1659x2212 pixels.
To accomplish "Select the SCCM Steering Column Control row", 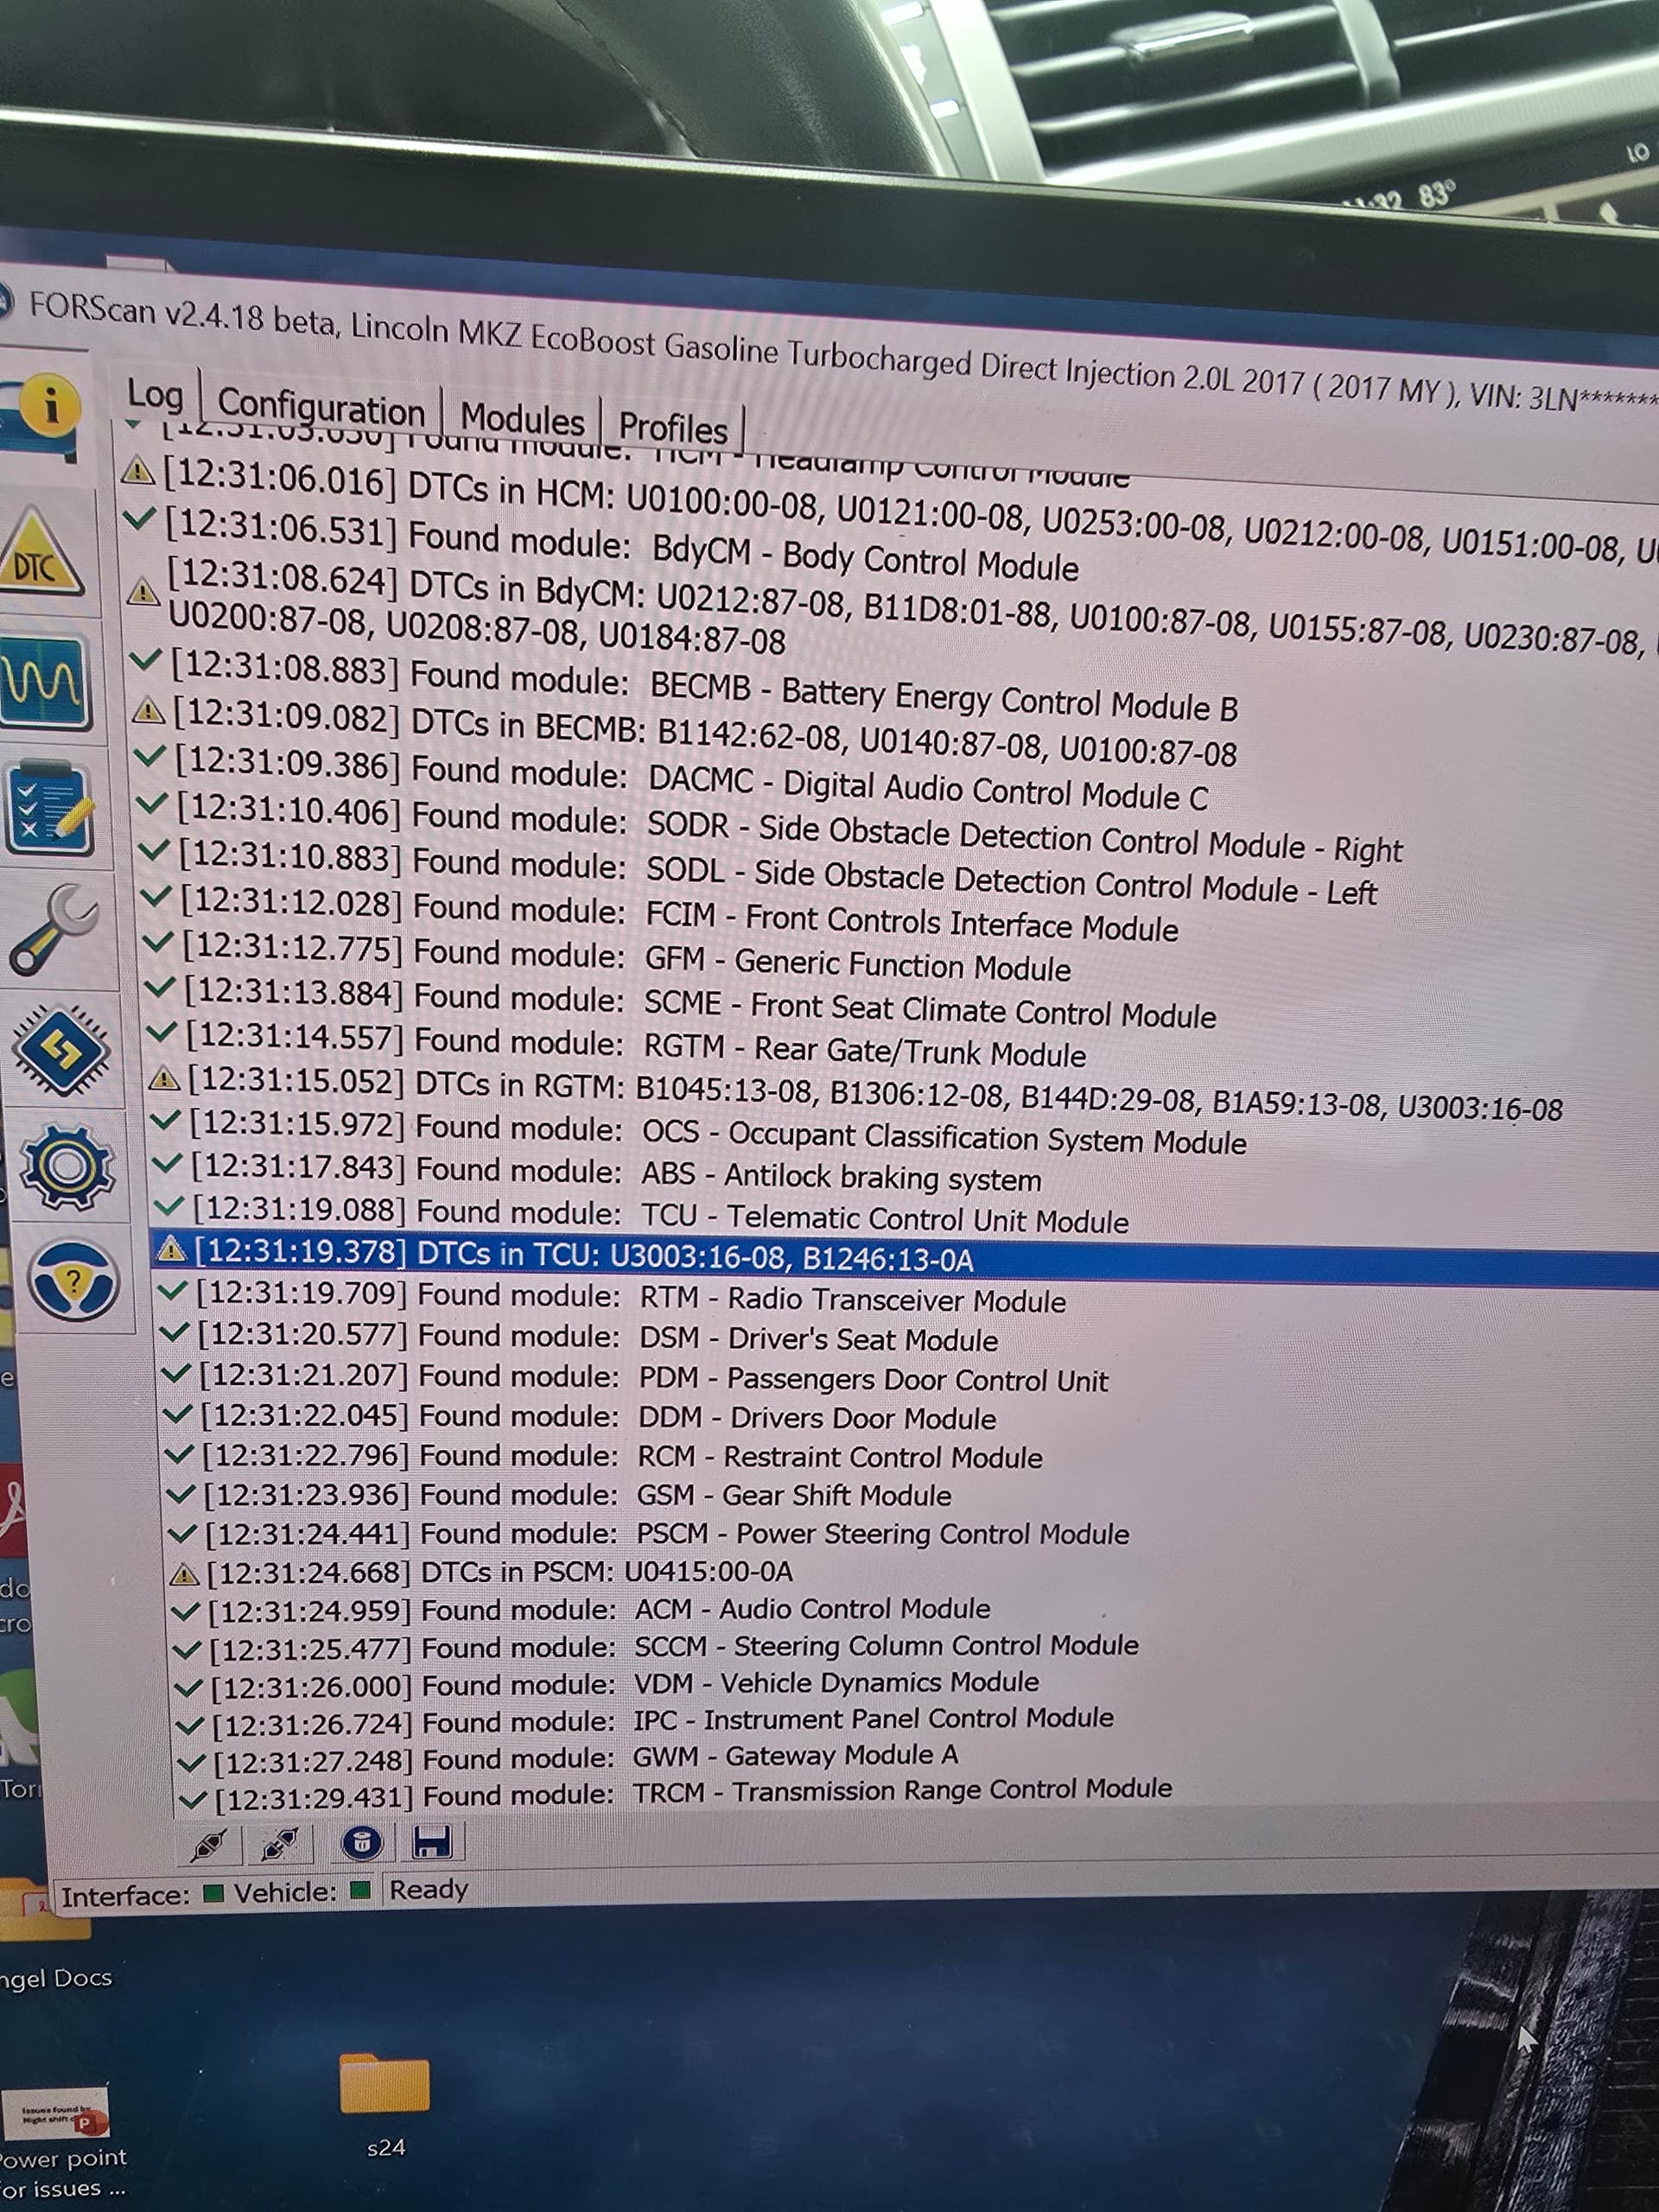I will (x=657, y=1648).
